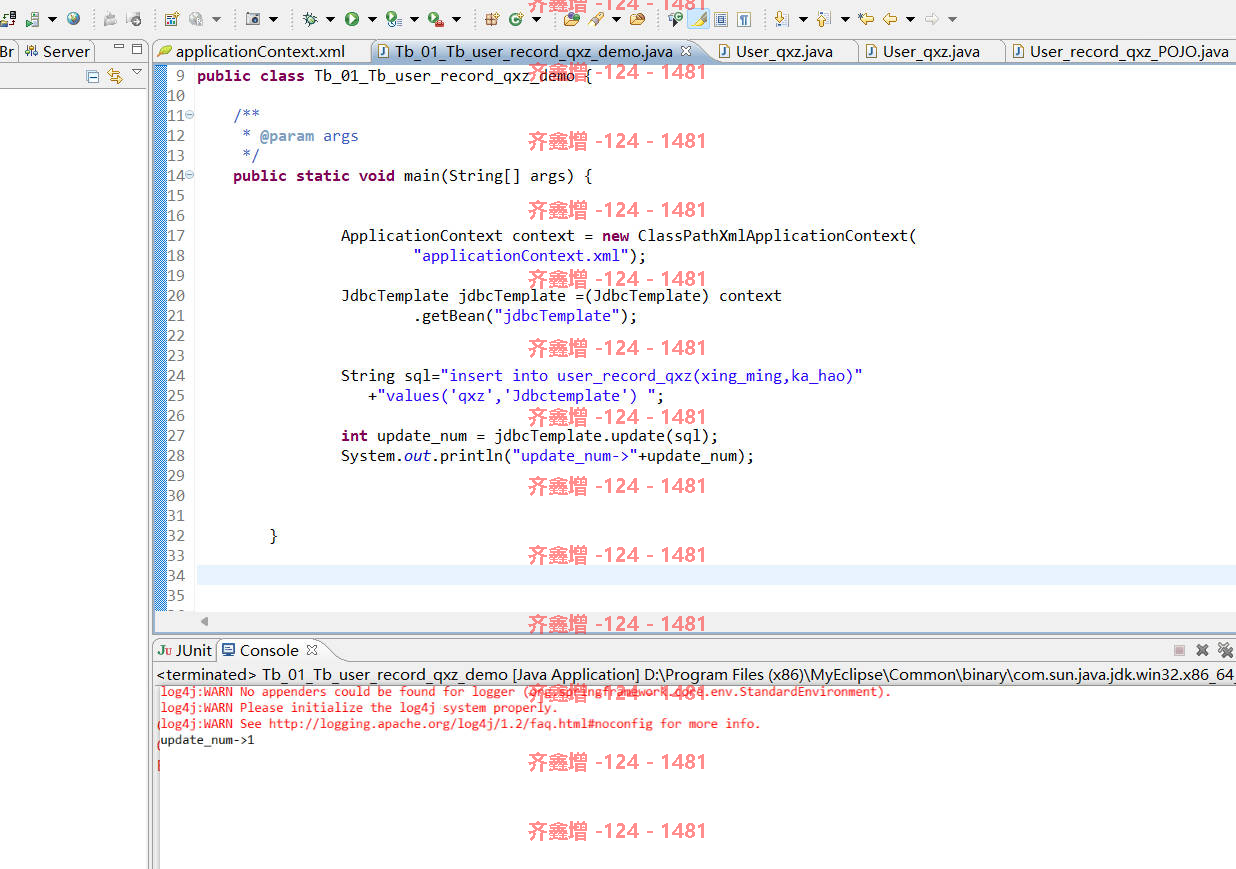Open the Back navigation history dropdown
The image size is (1236, 869).
pyautogui.click(x=910, y=19)
